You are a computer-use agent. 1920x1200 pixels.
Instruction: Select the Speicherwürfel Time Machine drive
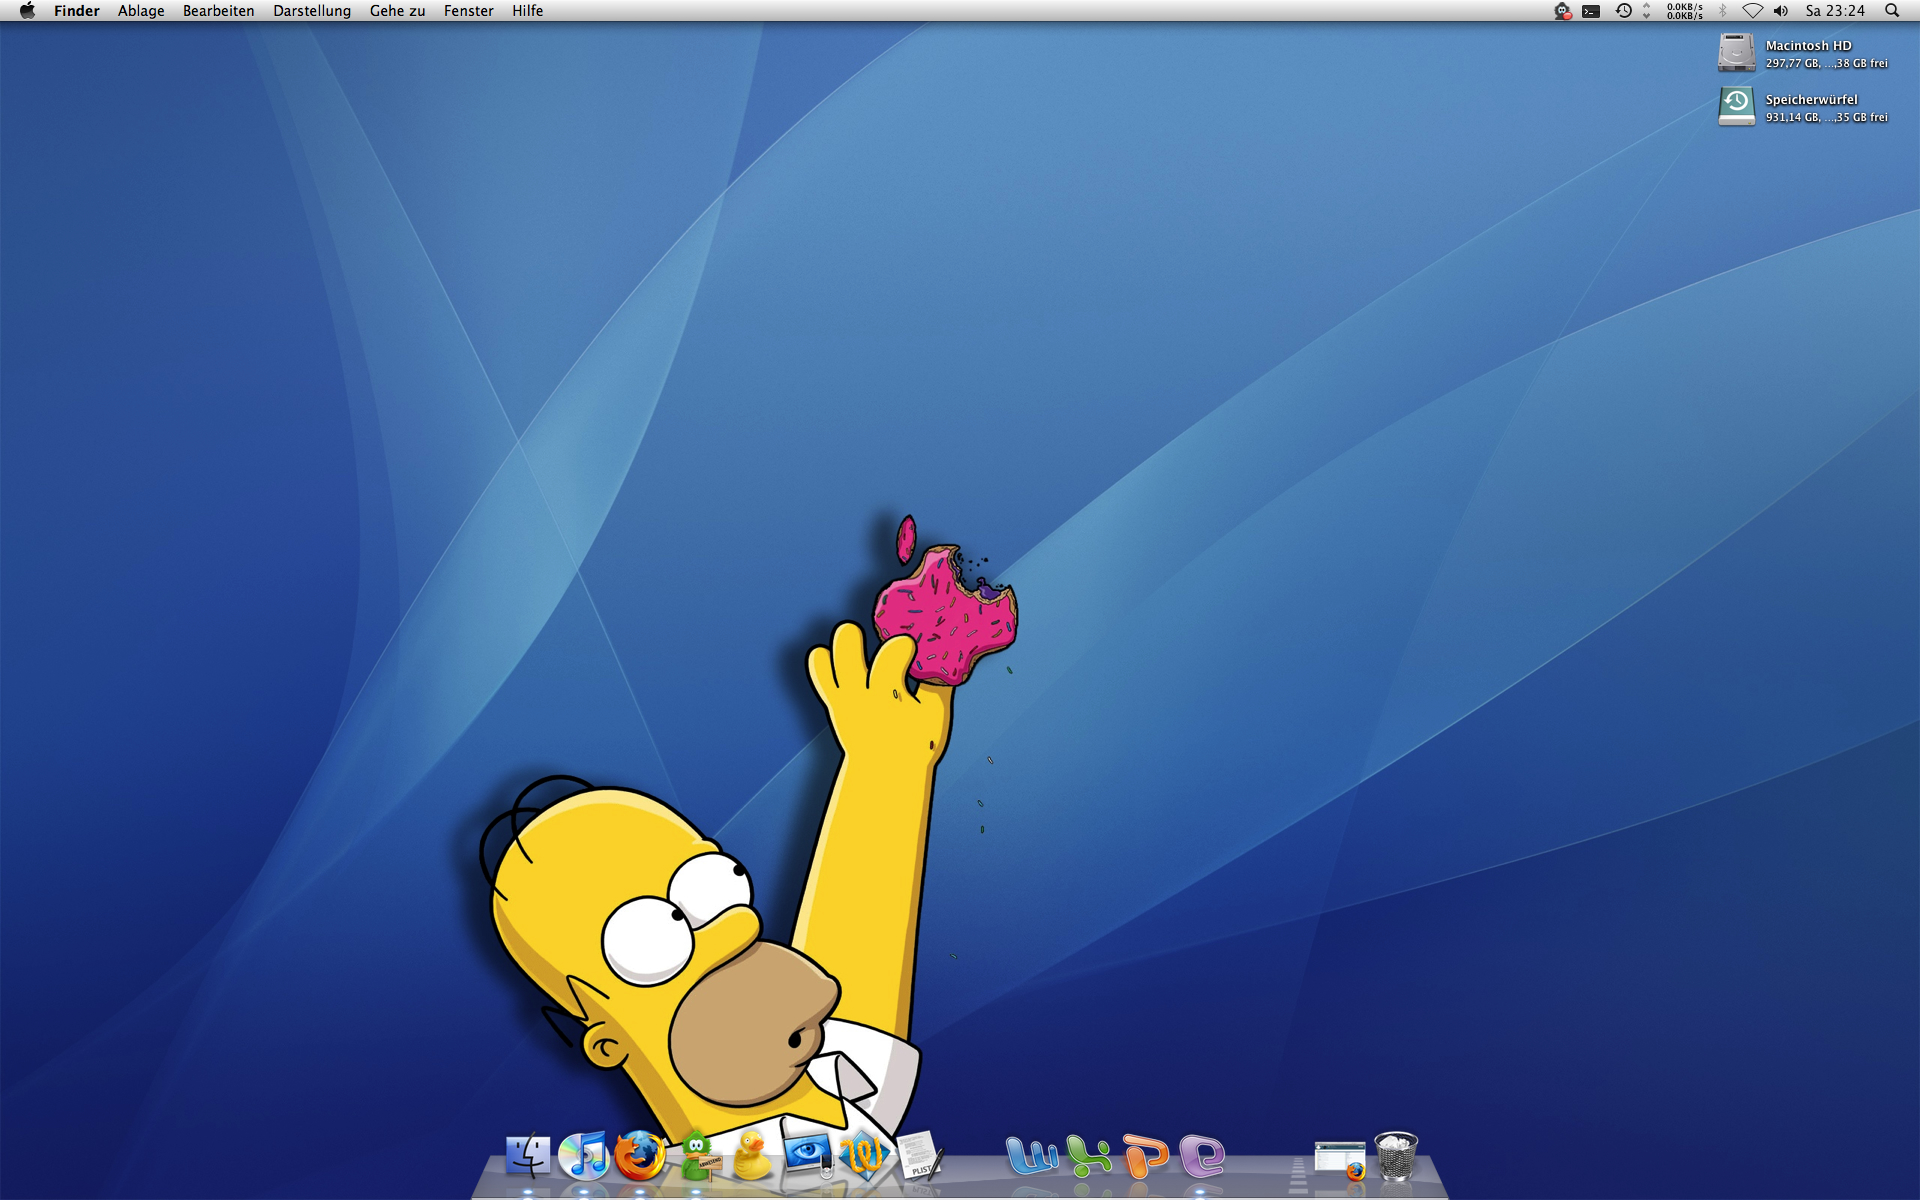[x=1736, y=107]
